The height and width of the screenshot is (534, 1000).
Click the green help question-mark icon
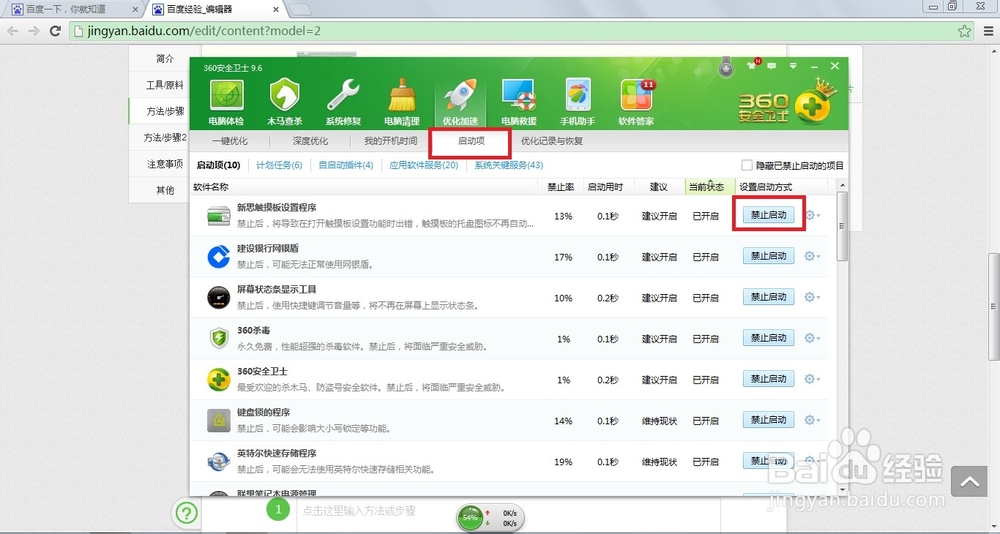tap(186, 513)
